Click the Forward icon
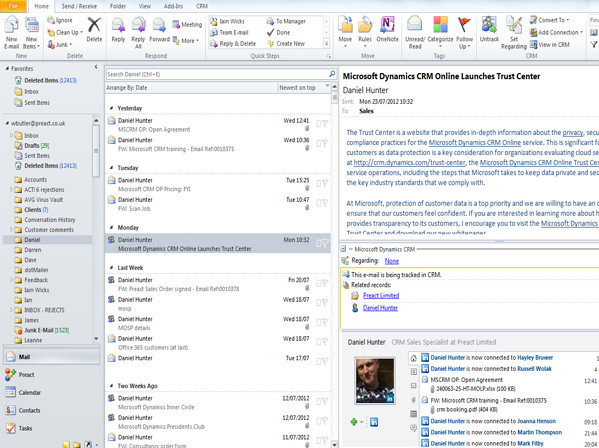The height and width of the screenshot is (448, 599). [x=159, y=26]
